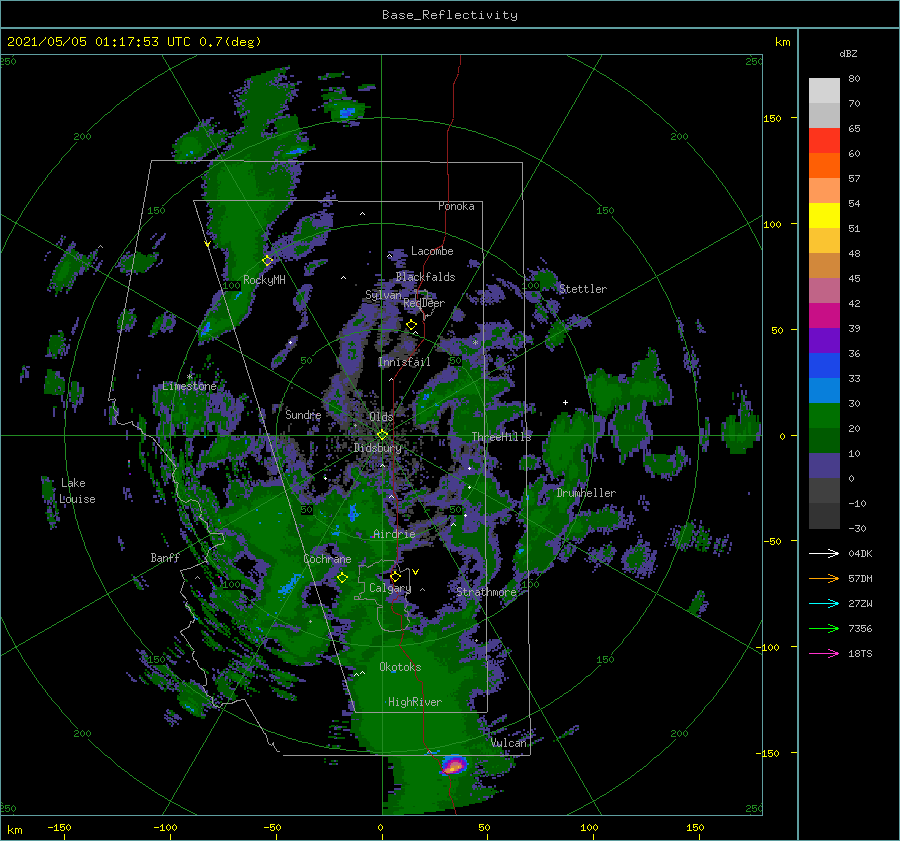Click the Blackfalds label on the map
Viewport: 900px width, 841px height.
click(425, 277)
